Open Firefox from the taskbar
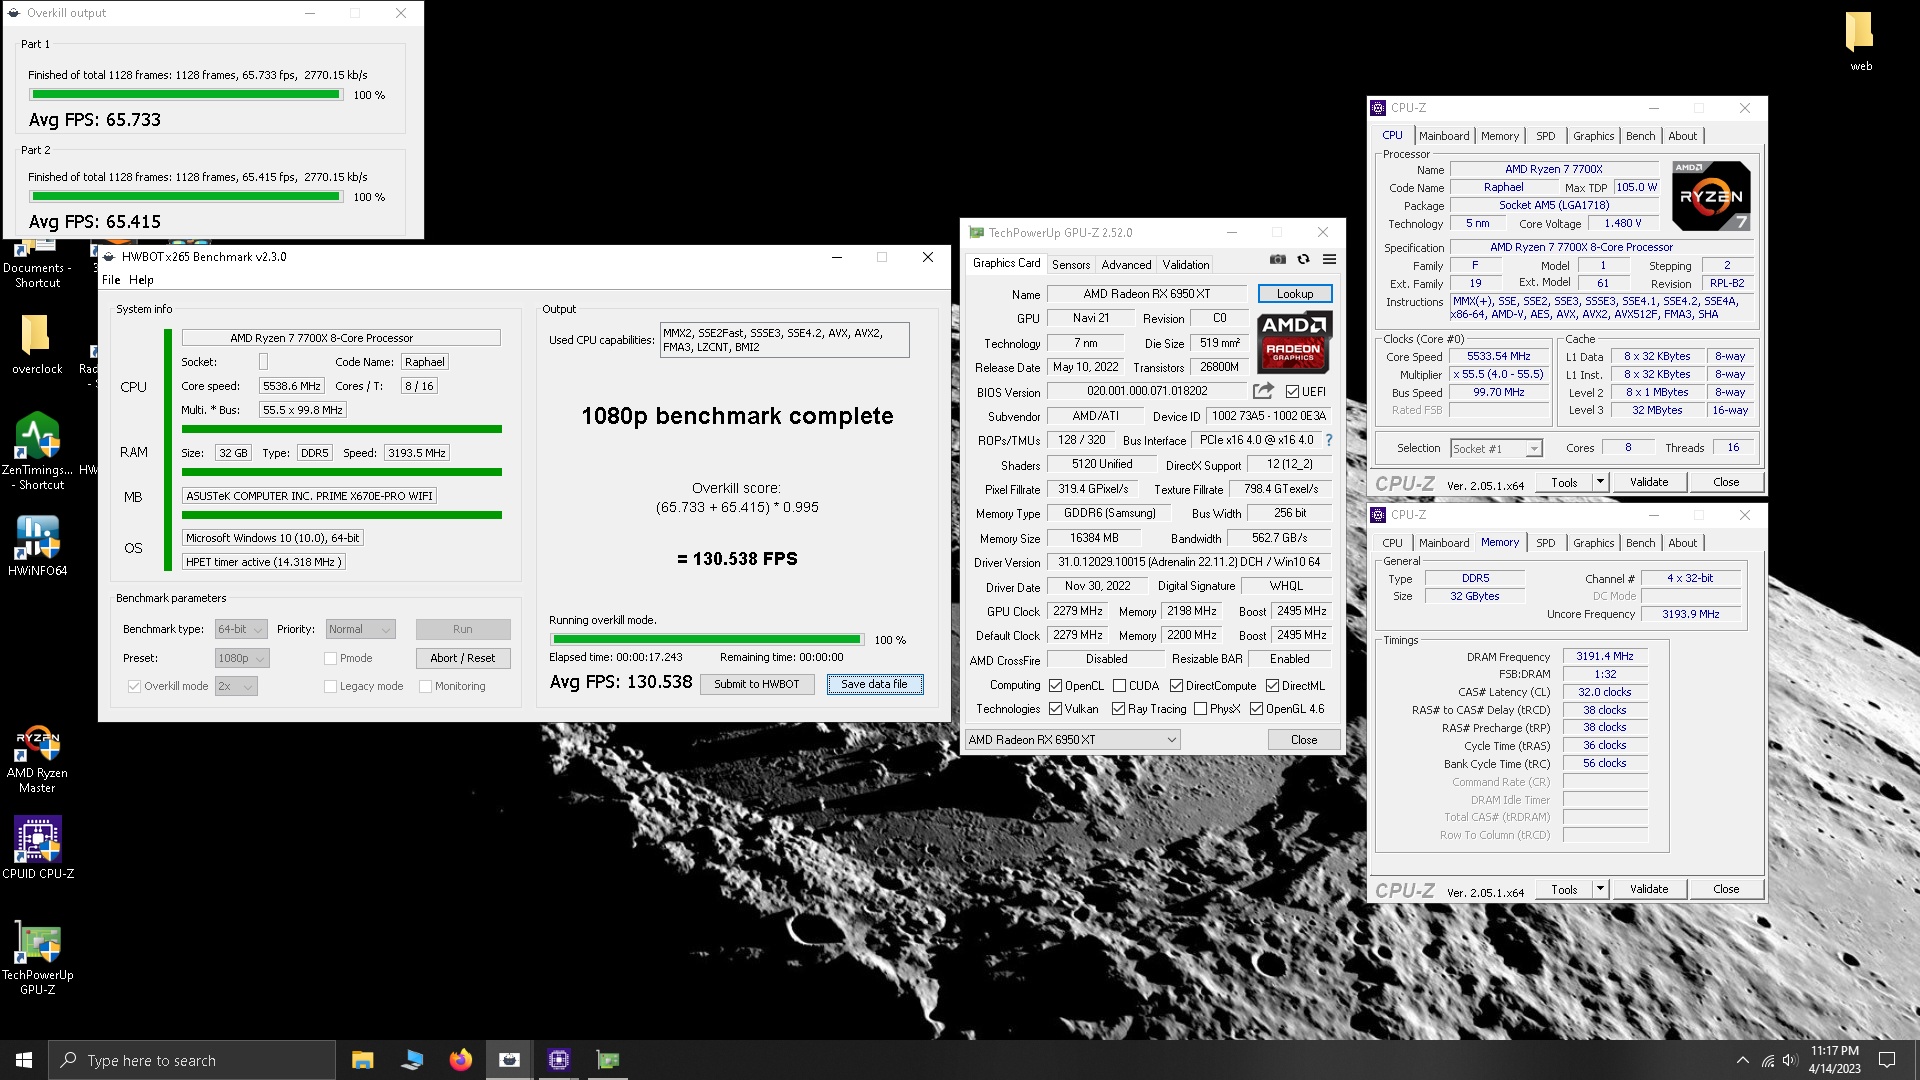Viewport: 1920px width, 1080px height. [x=460, y=1060]
